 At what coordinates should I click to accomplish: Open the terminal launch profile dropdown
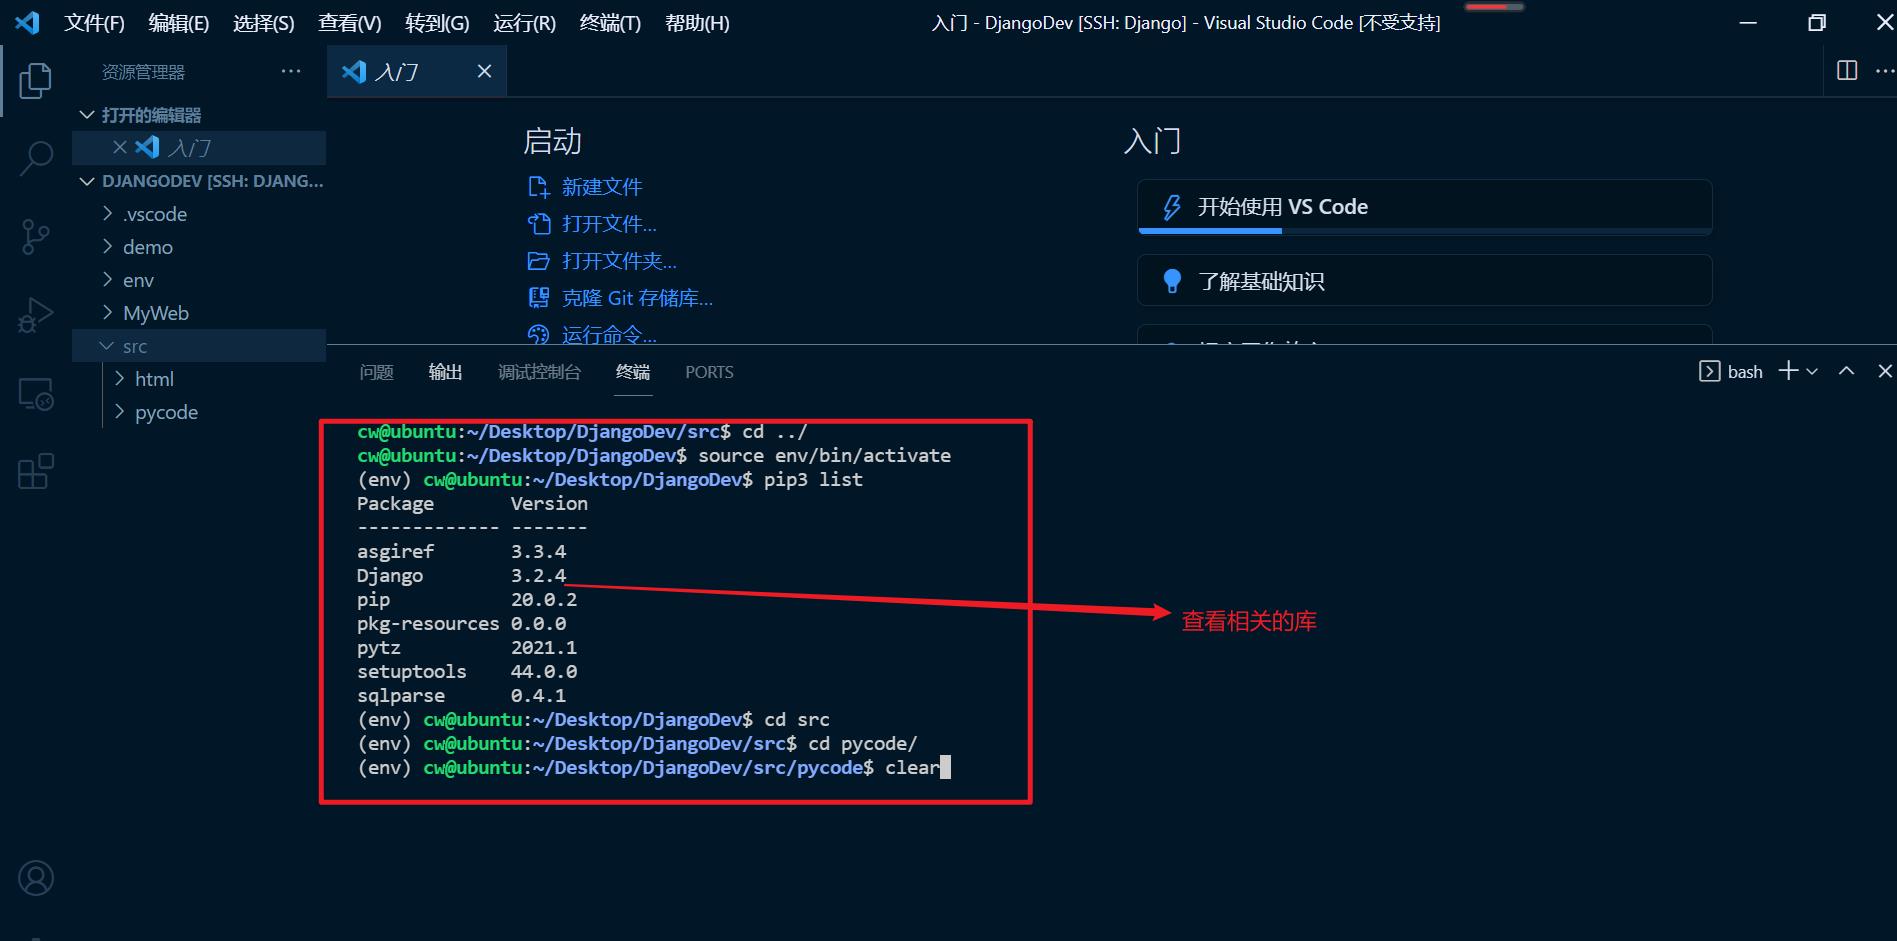(1812, 371)
